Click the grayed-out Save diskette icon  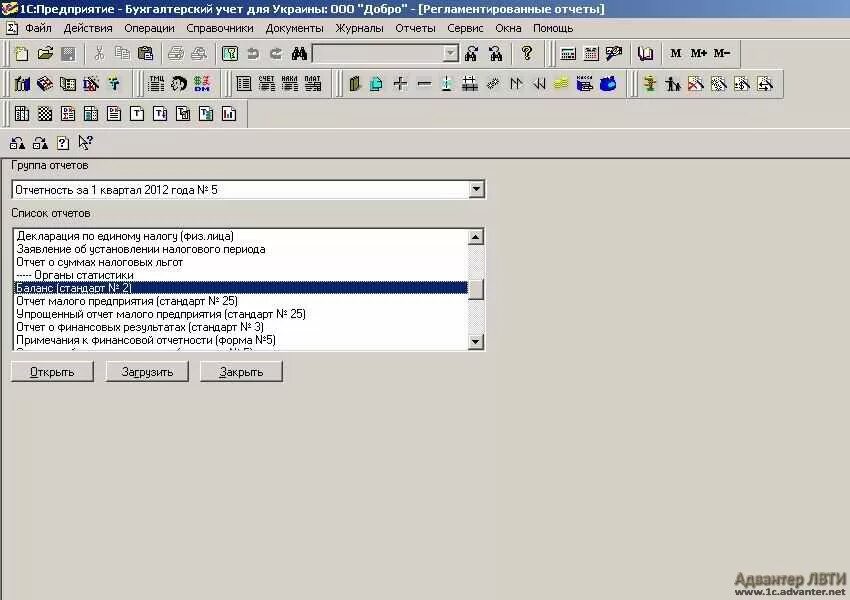[68, 53]
